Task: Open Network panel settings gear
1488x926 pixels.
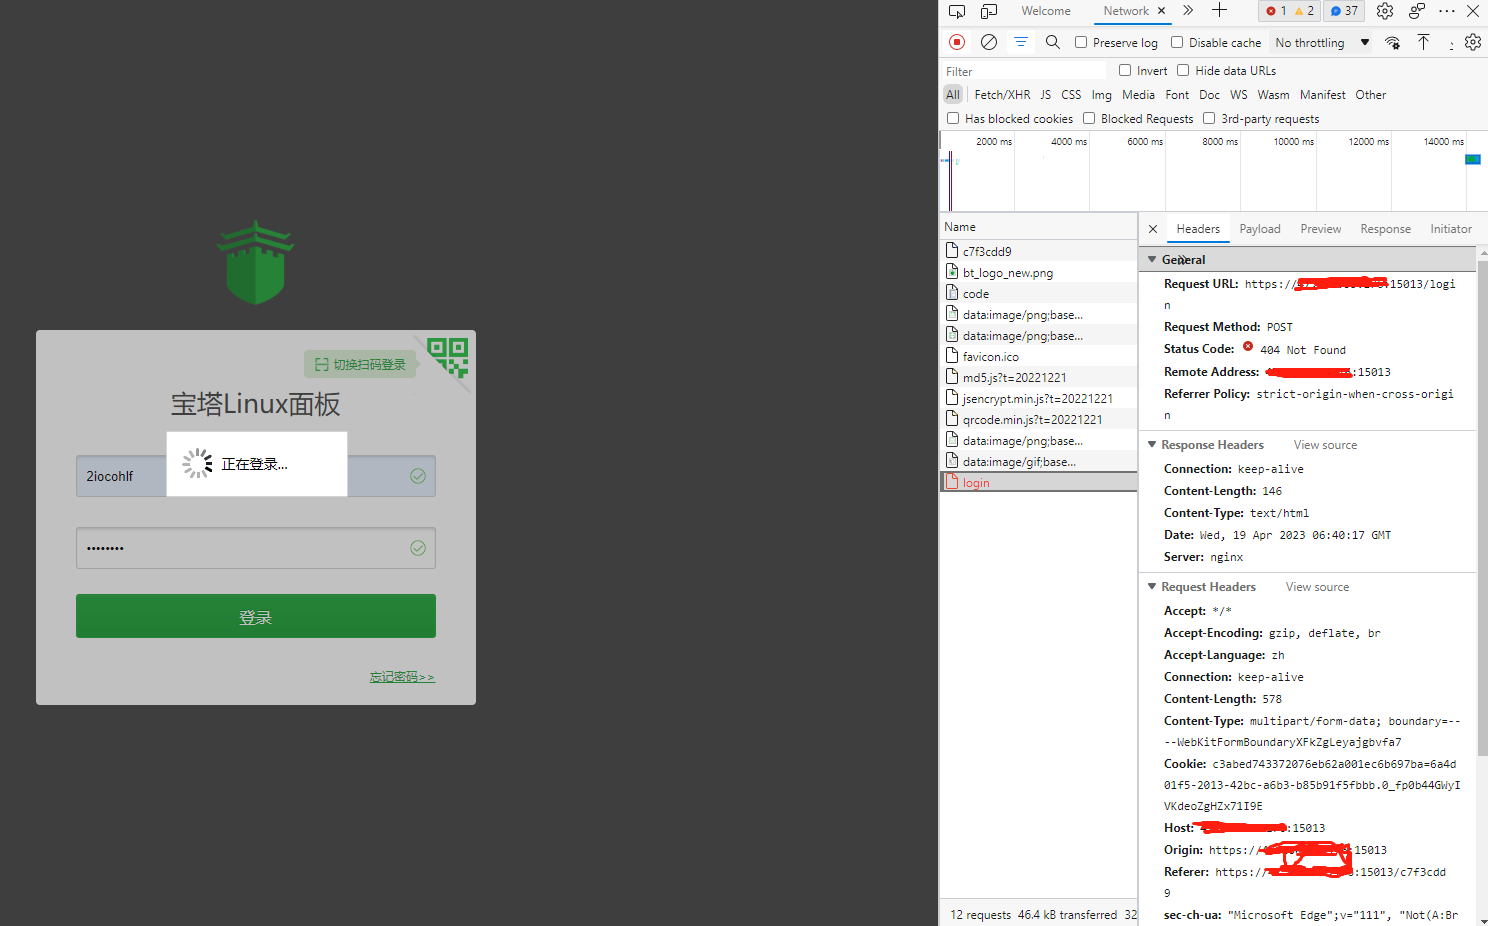Action: pos(1473,42)
